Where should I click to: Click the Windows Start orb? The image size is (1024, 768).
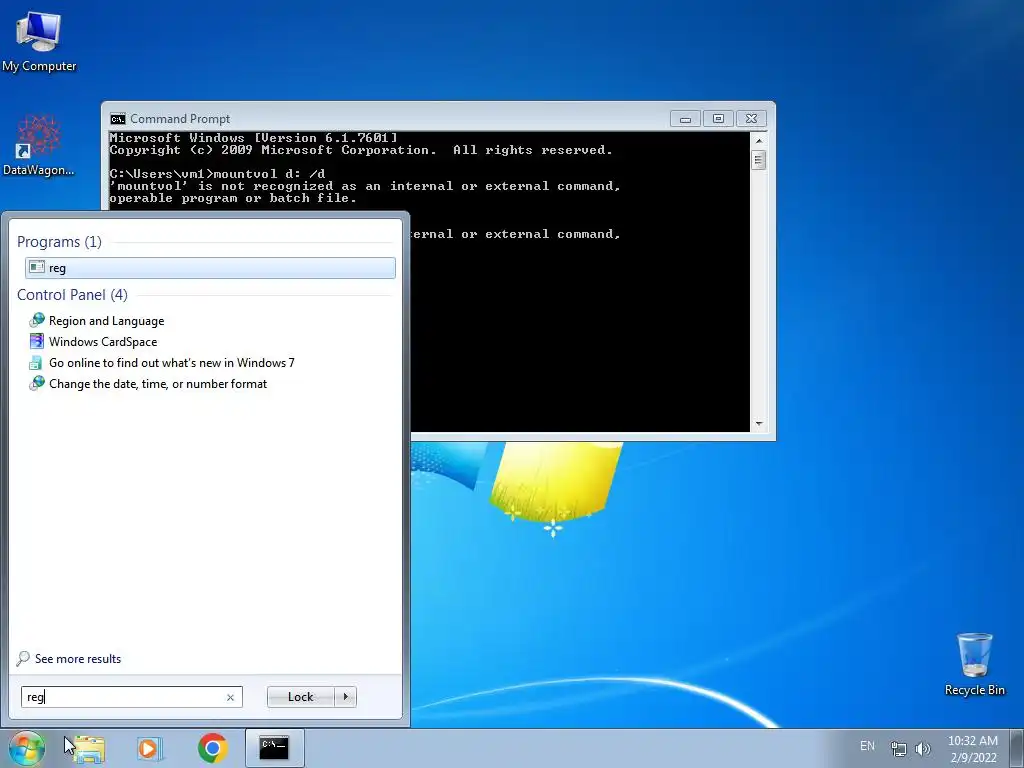27,748
